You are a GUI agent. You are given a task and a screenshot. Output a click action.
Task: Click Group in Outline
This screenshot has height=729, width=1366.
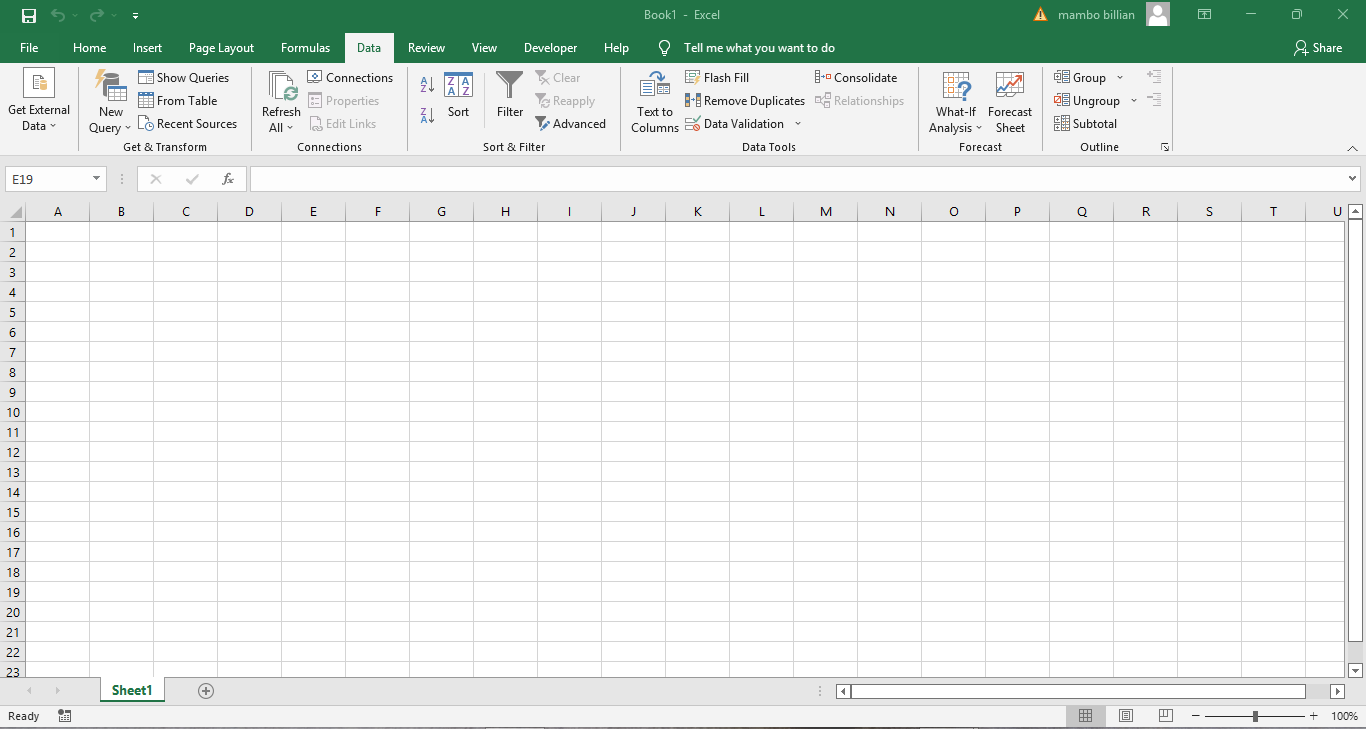(x=1080, y=78)
